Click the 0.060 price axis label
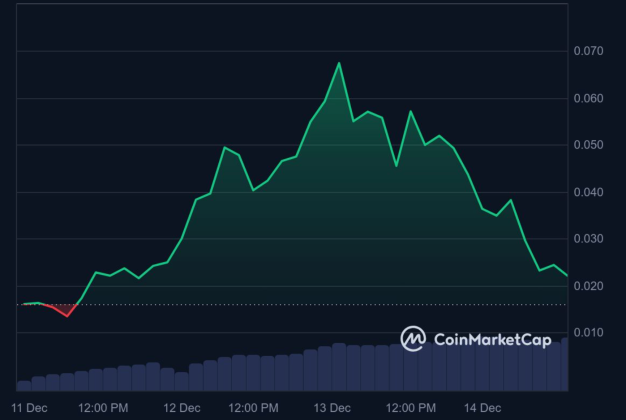626x420 pixels. pyautogui.click(x=588, y=98)
